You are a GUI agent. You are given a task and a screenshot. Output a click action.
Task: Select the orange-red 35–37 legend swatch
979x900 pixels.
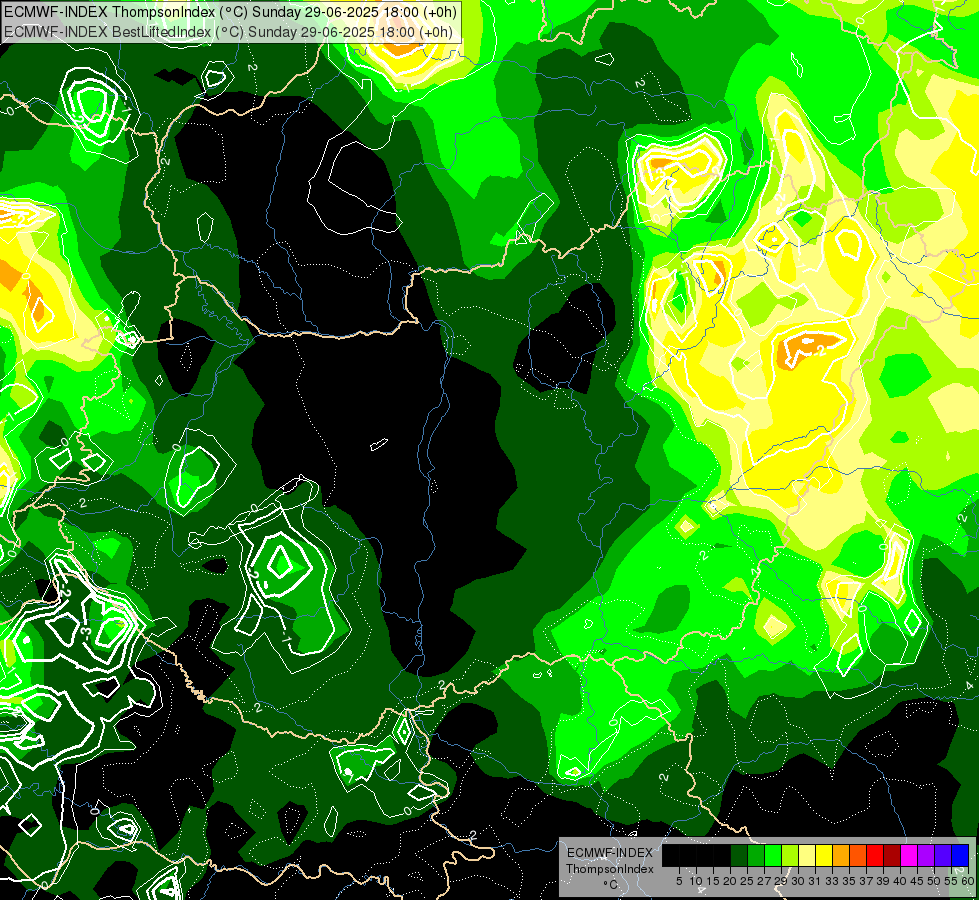(858, 855)
